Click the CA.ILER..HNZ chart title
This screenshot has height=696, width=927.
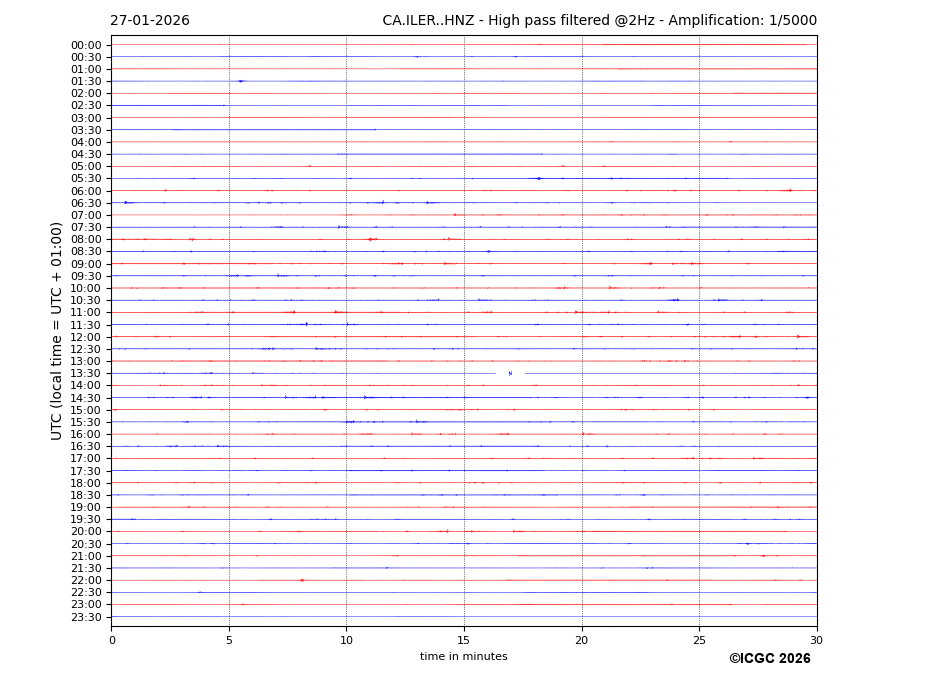(x=599, y=21)
